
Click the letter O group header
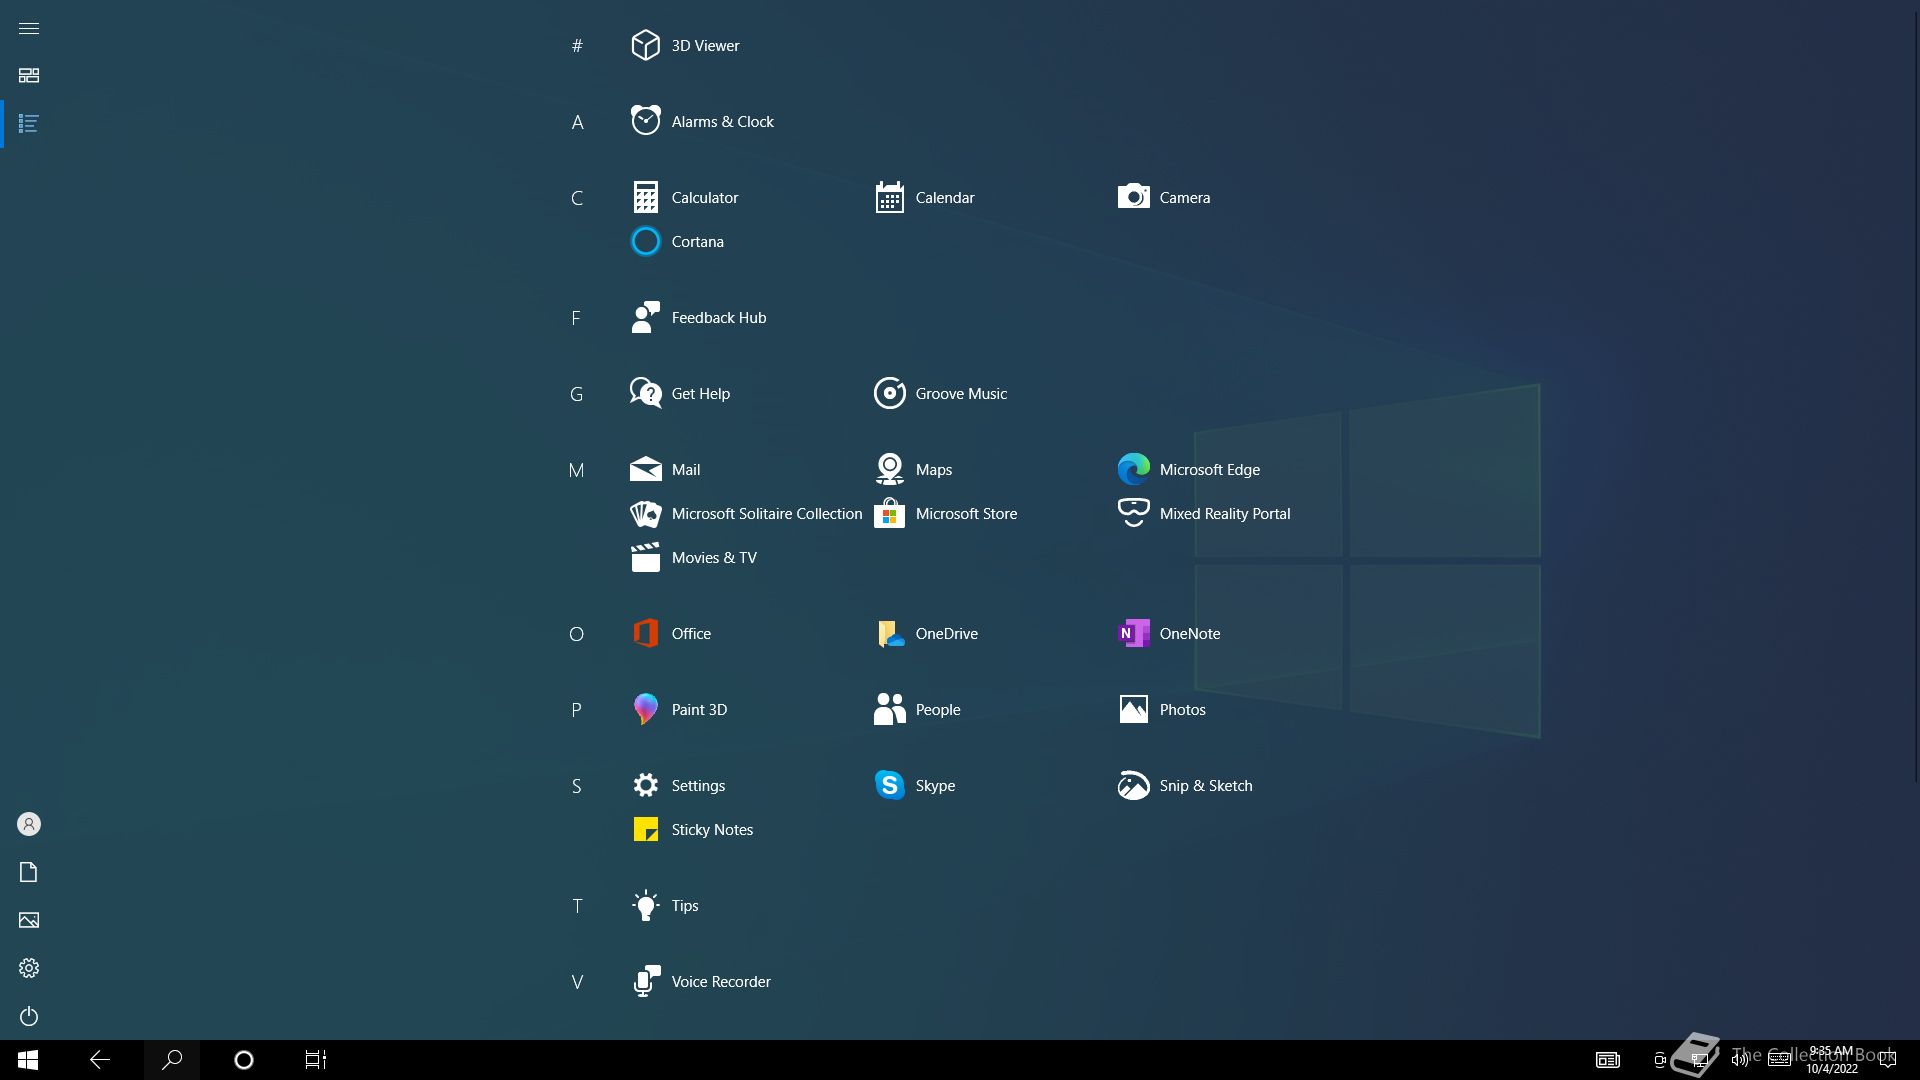click(x=577, y=634)
